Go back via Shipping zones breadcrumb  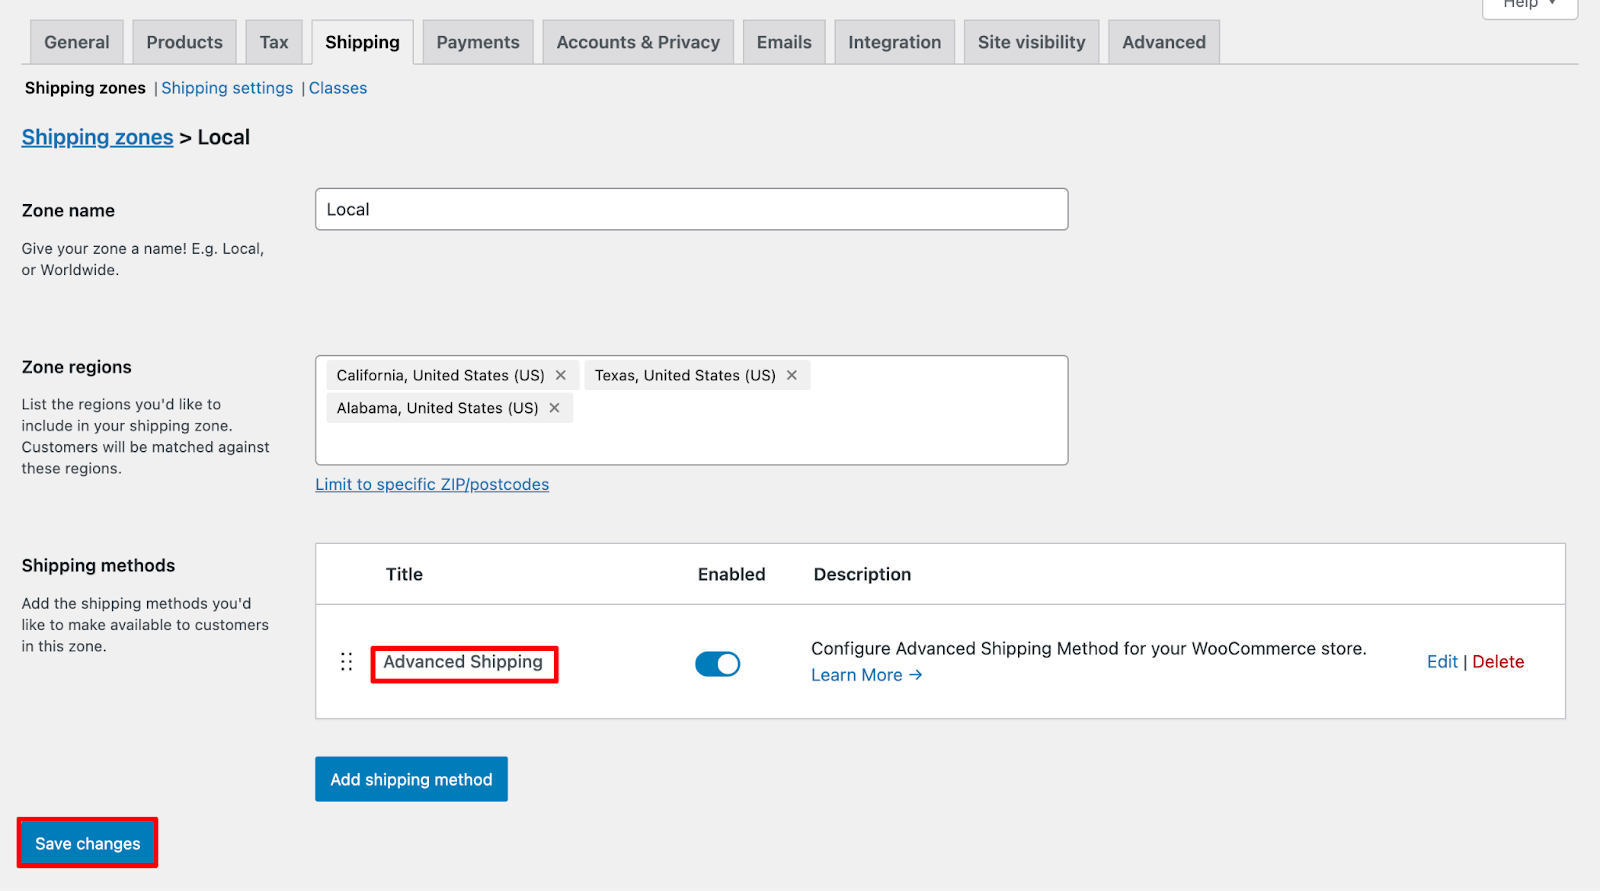(98, 137)
